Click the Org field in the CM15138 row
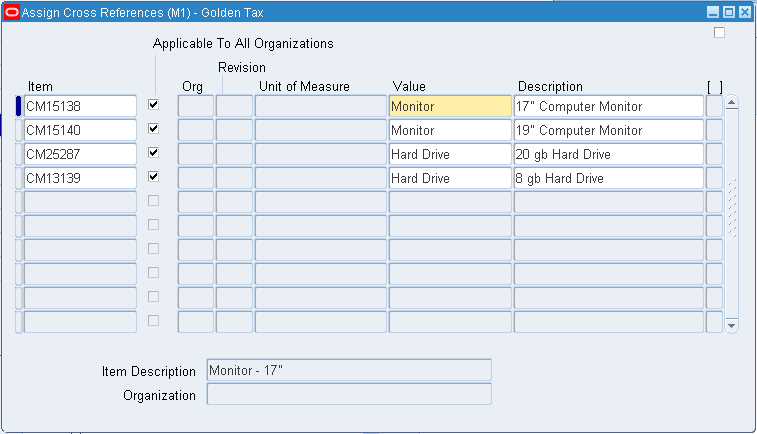Viewport: 757px width, 434px height. pyautogui.click(x=196, y=106)
